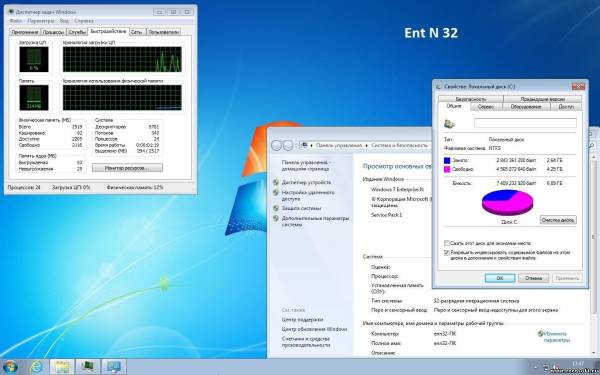
Task: Open the Параметры menu in Task Manager
Action: click(x=41, y=21)
